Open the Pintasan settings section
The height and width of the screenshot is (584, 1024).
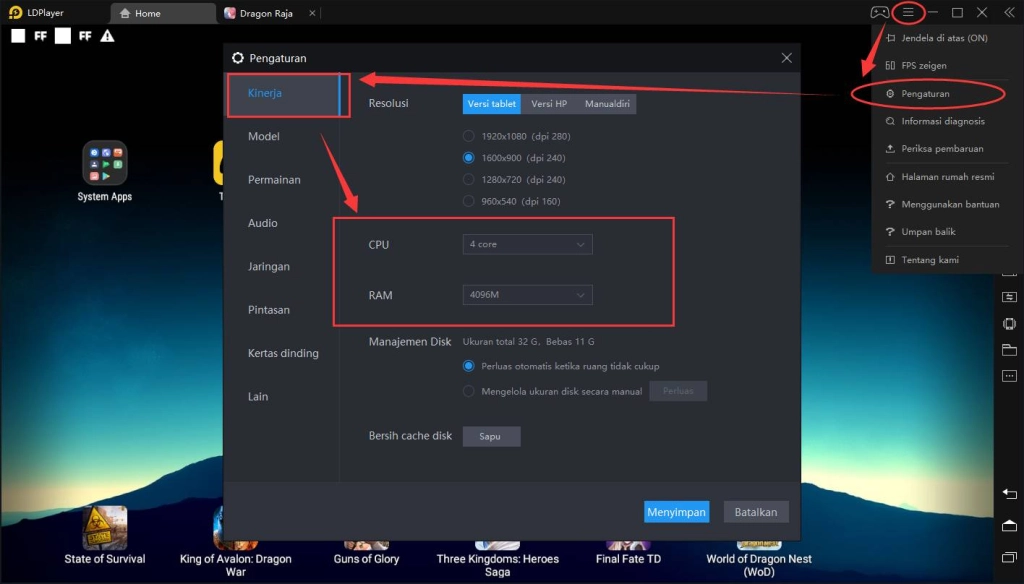268,310
